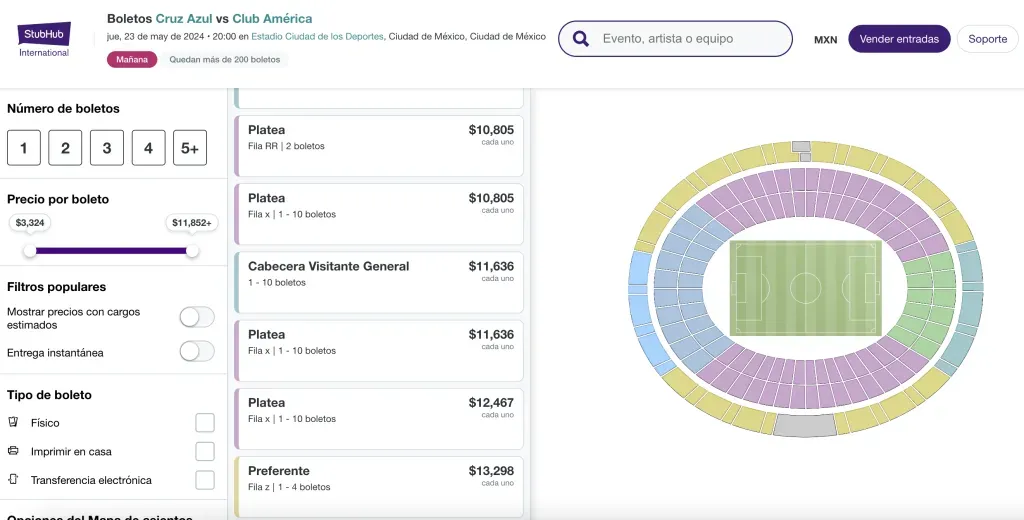This screenshot has height=520, width=1024.
Task: Open the Preferente Fila z listing
Action: point(380,486)
